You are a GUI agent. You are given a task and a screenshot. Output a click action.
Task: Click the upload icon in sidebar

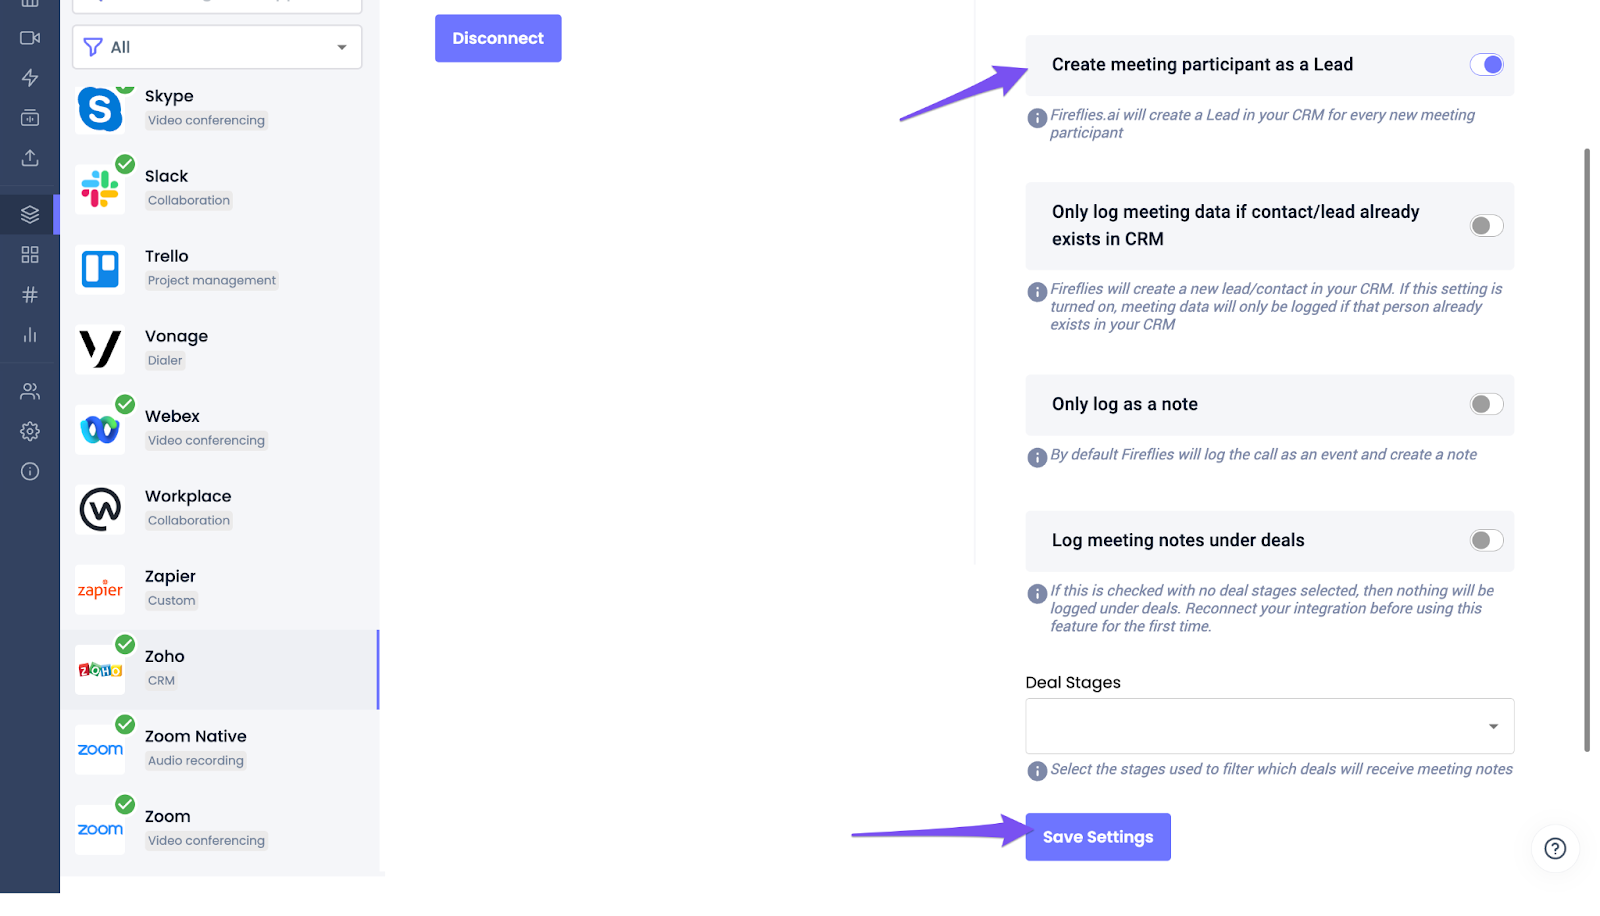30,158
